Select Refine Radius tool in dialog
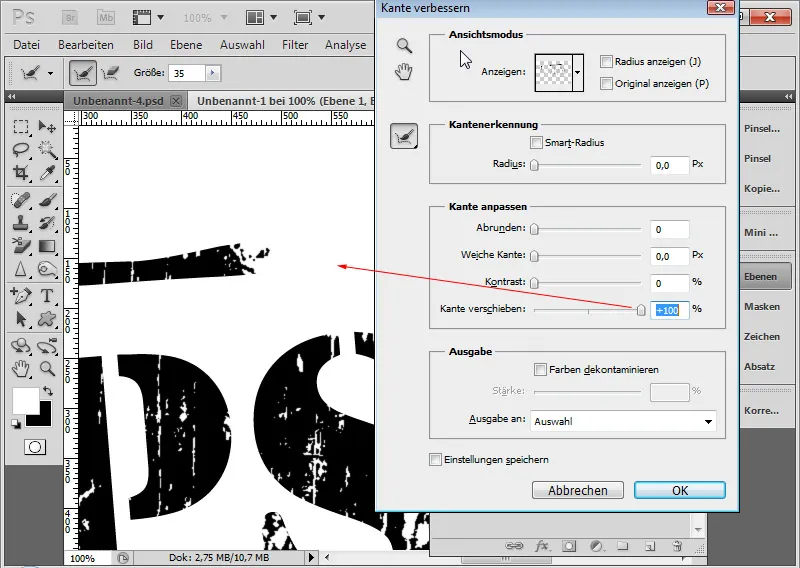This screenshot has width=800, height=568. (x=404, y=136)
